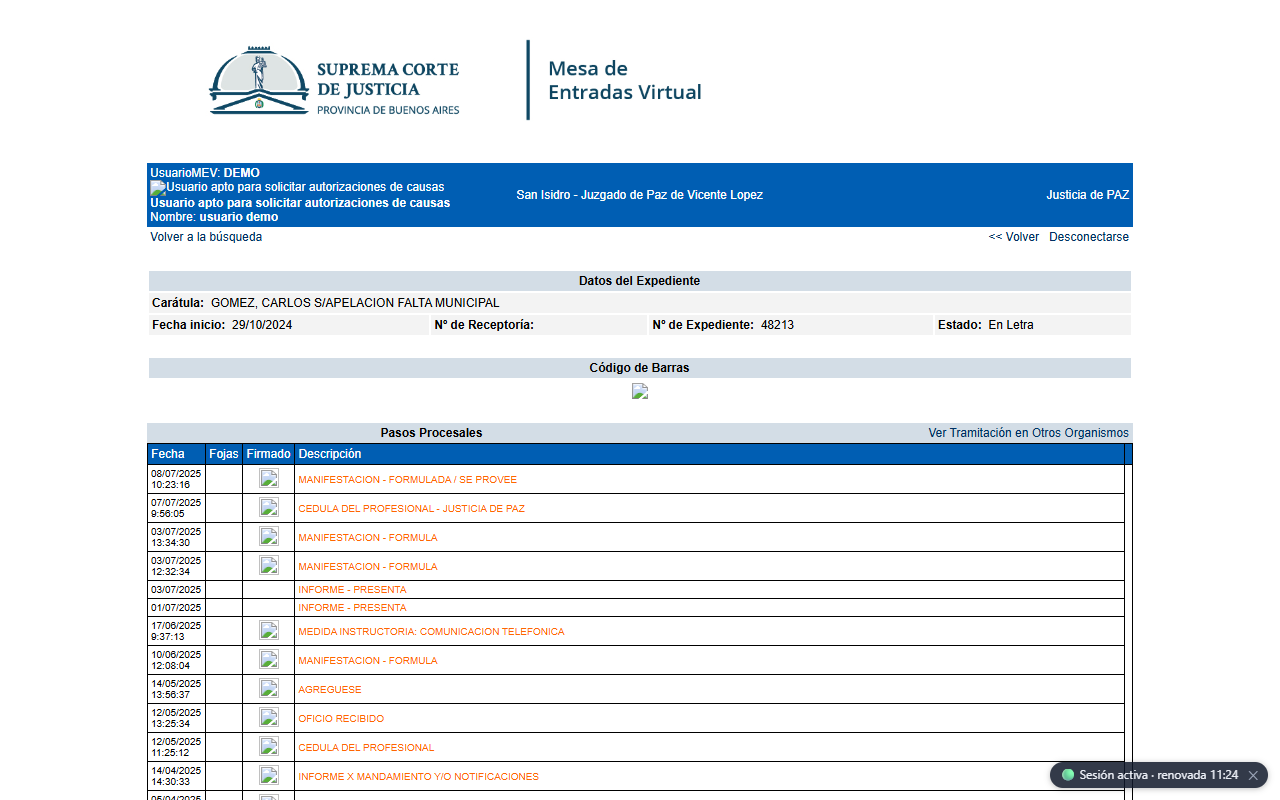Click signed icon for 03/07/2025 12:32:34 row
1280x800 pixels.
269,566
